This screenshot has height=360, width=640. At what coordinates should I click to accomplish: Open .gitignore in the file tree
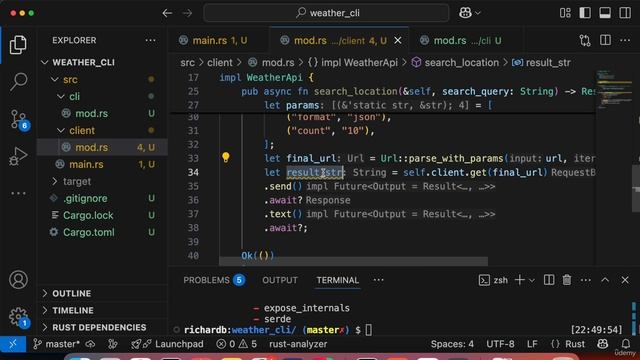coord(85,198)
